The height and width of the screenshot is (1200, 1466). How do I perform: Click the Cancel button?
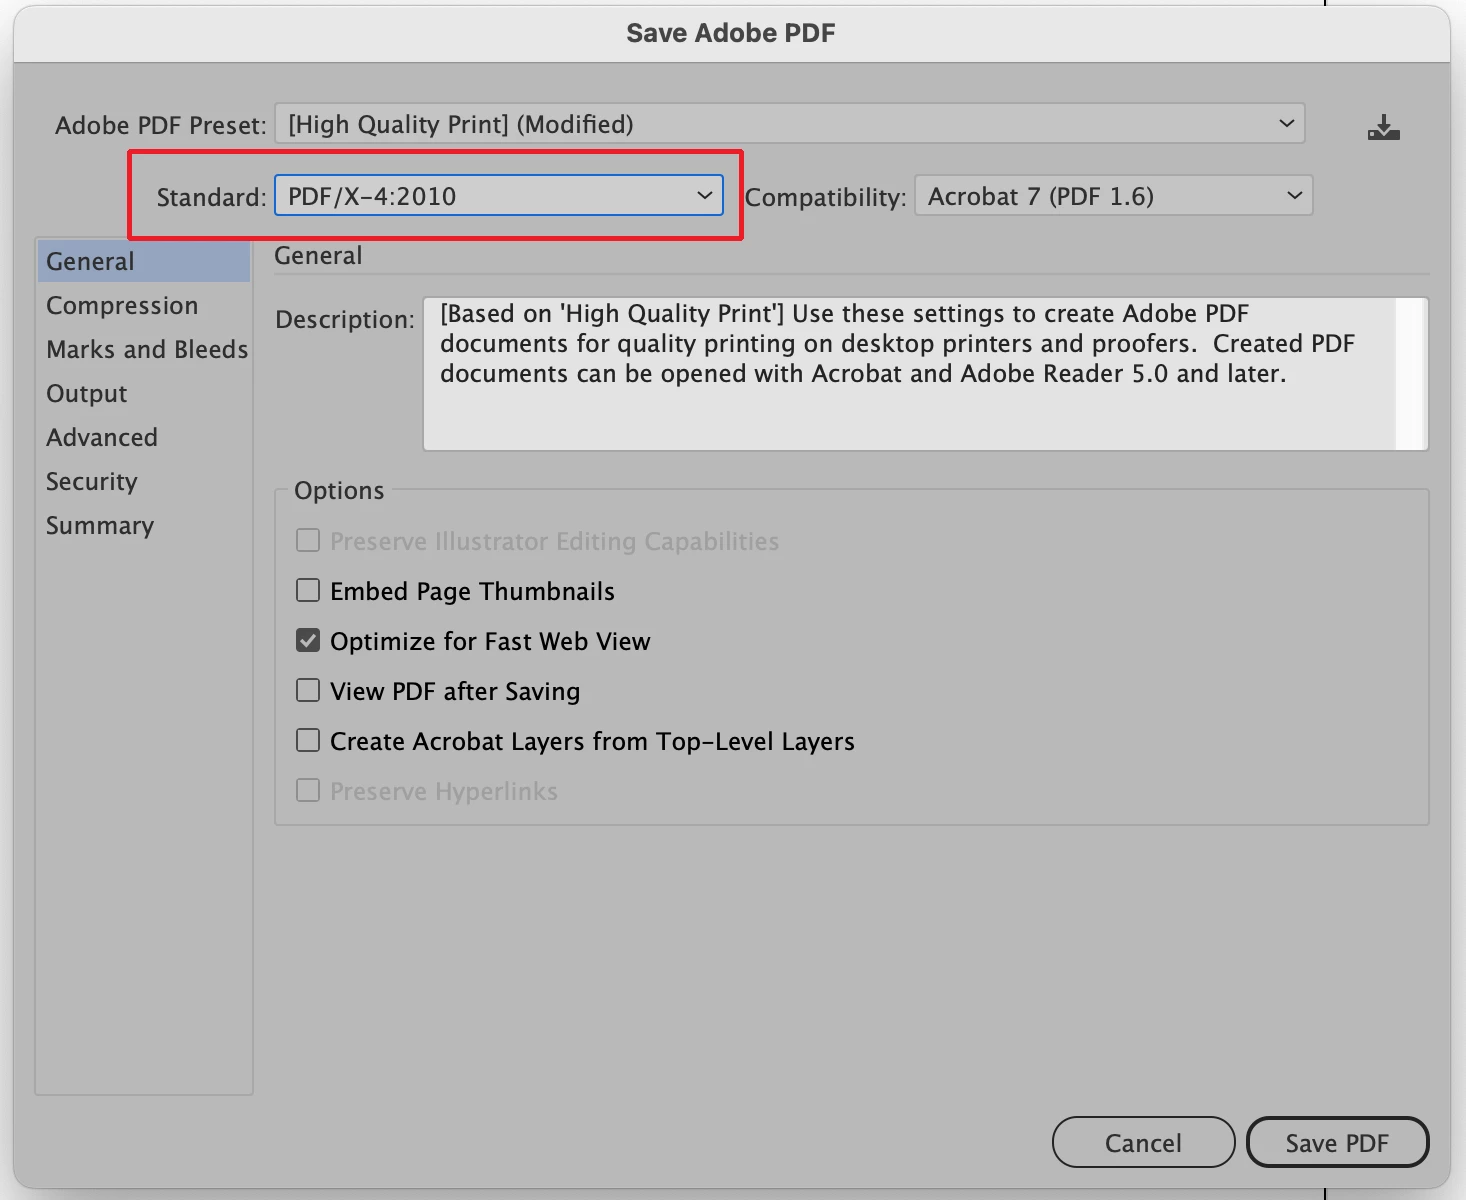[1143, 1142]
